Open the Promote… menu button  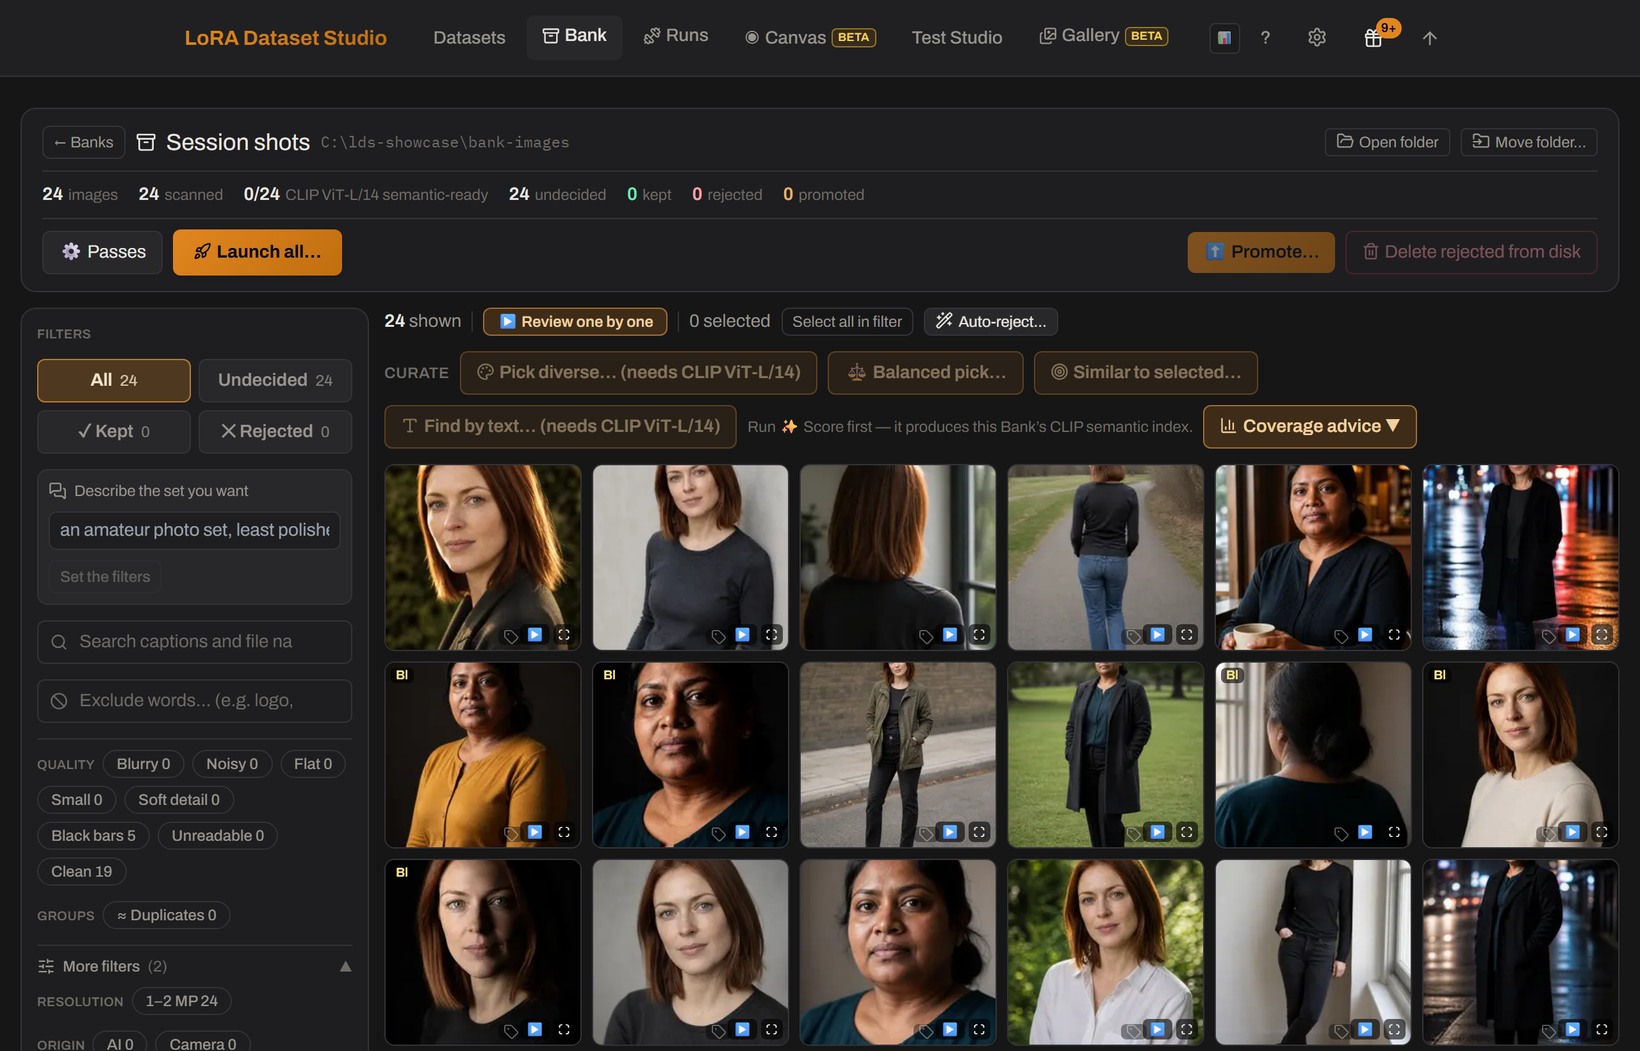click(1260, 252)
